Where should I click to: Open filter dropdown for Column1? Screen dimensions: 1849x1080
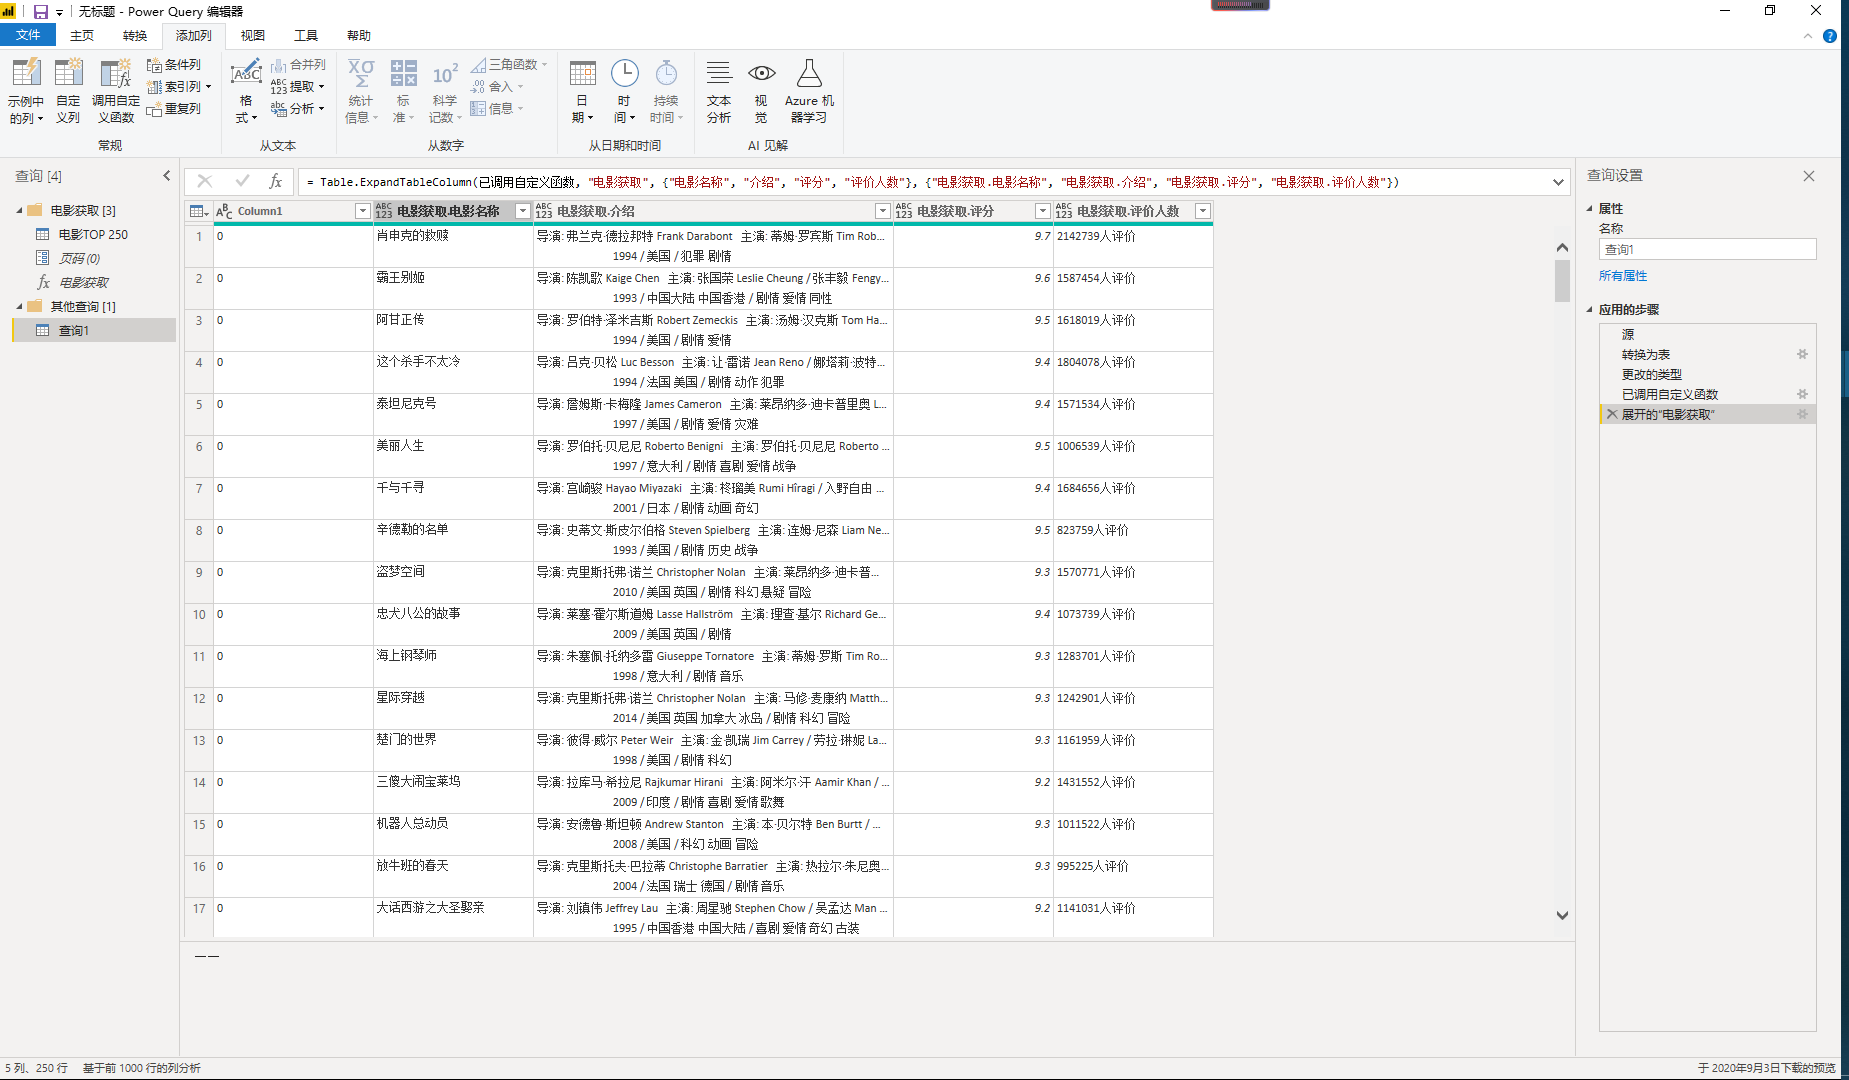tap(362, 211)
